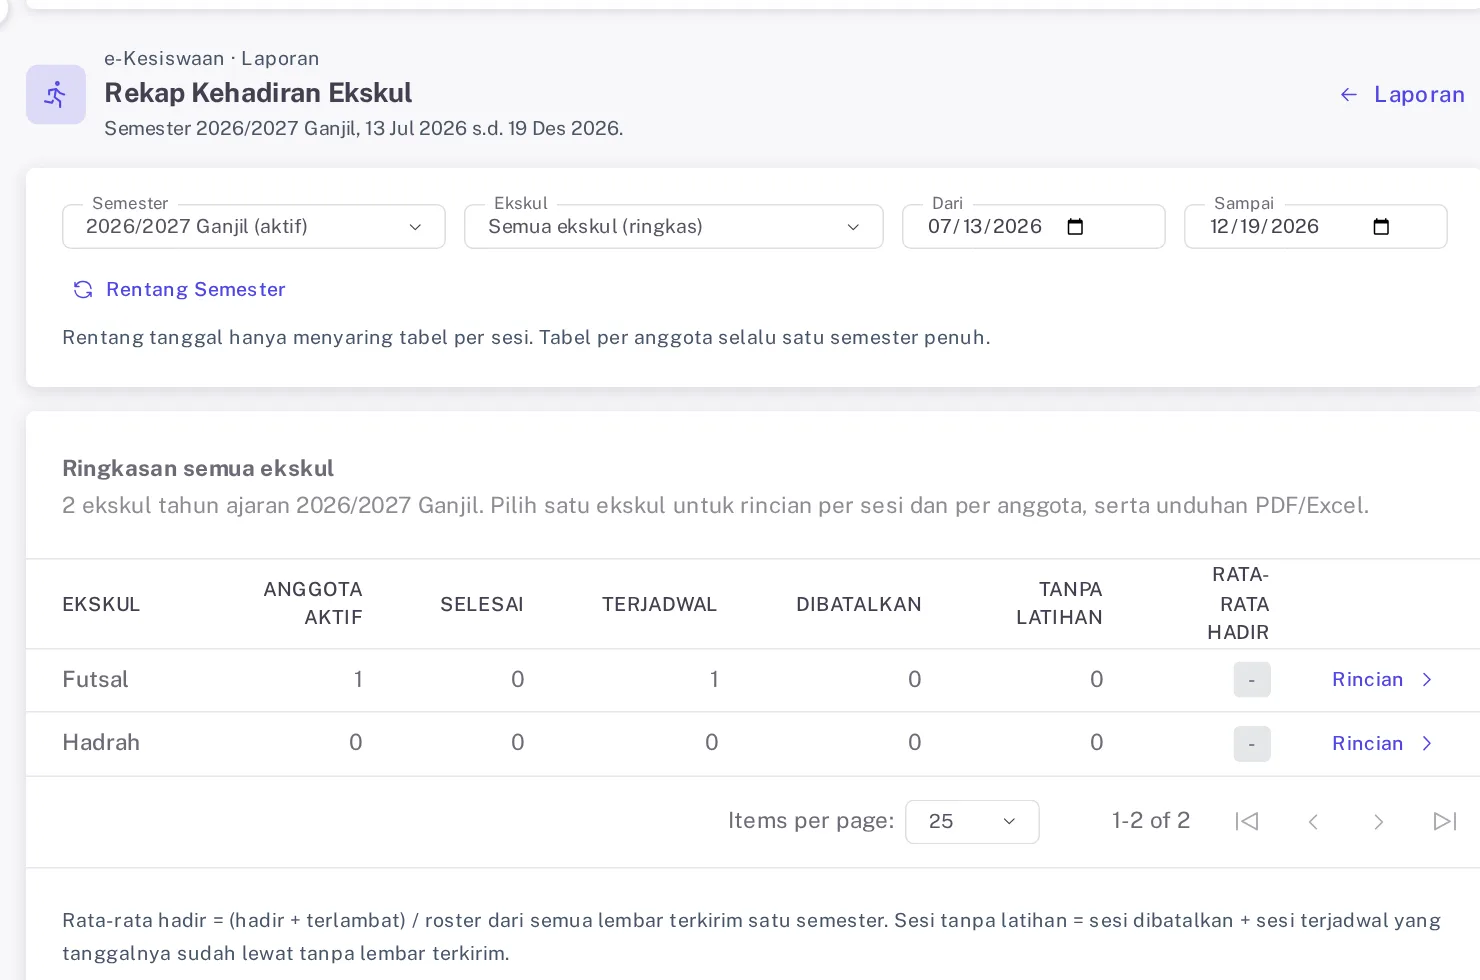Open the Semester dropdown

(x=254, y=227)
